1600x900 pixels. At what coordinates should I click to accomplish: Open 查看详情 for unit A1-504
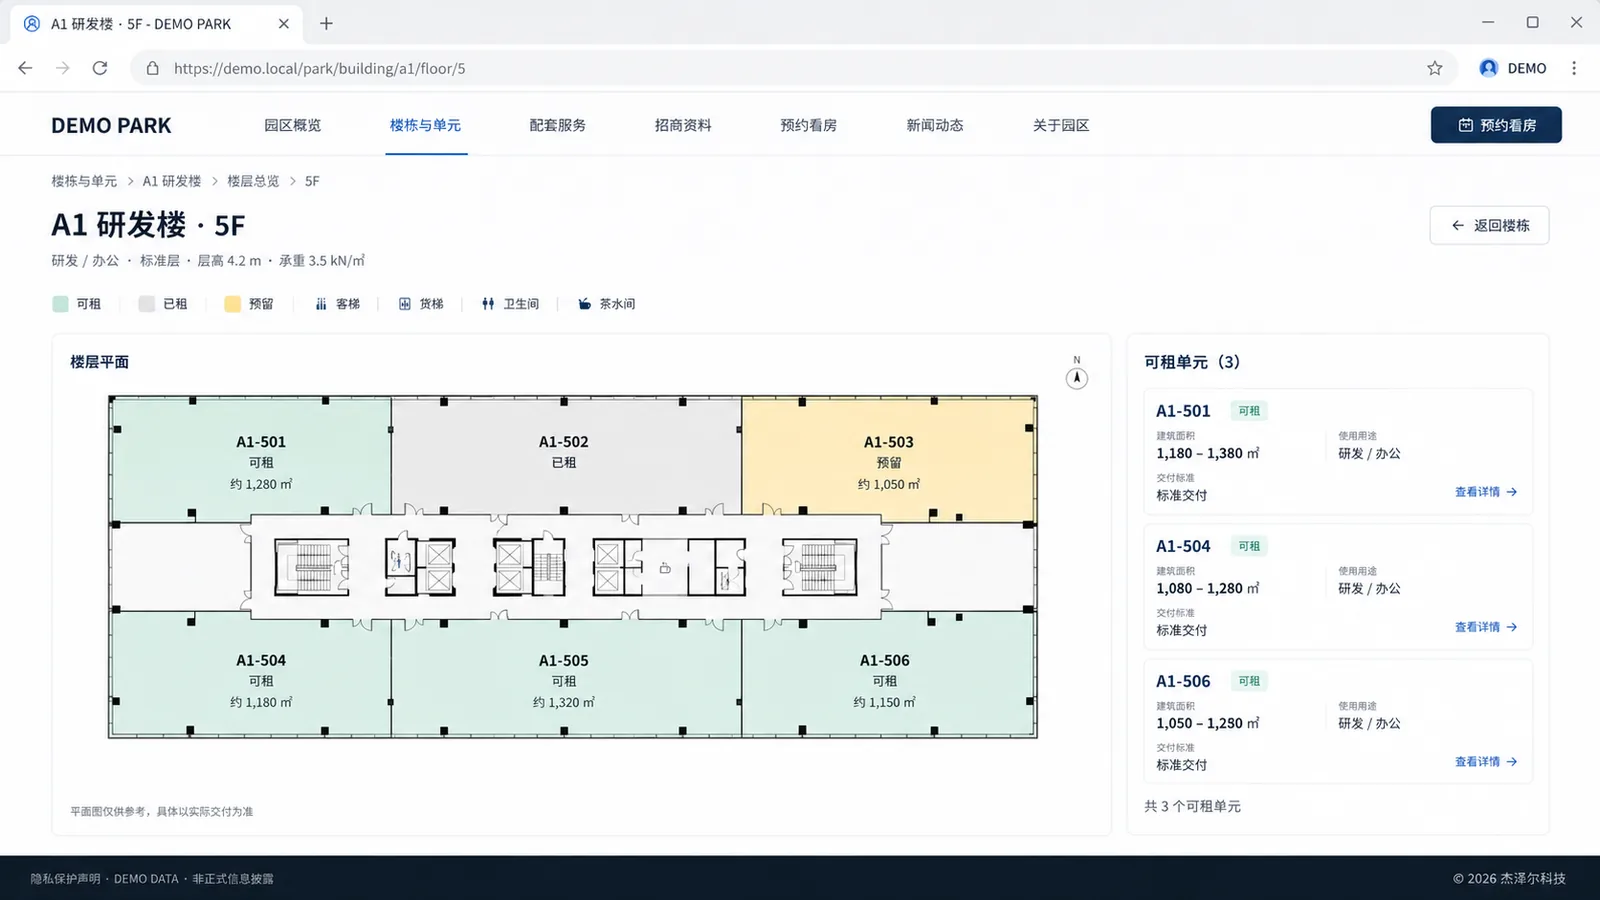pos(1486,627)
